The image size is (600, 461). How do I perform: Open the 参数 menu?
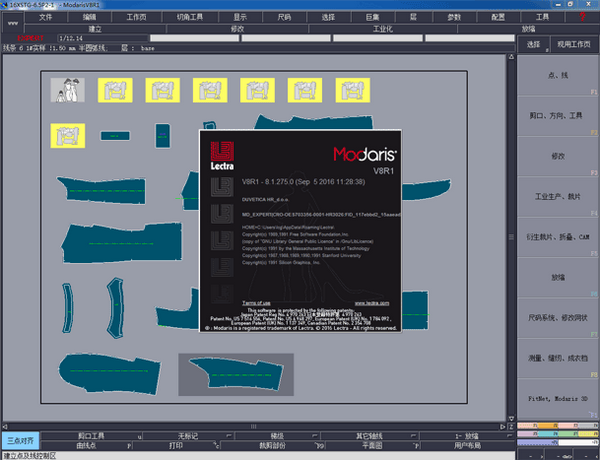click(454, 17)
